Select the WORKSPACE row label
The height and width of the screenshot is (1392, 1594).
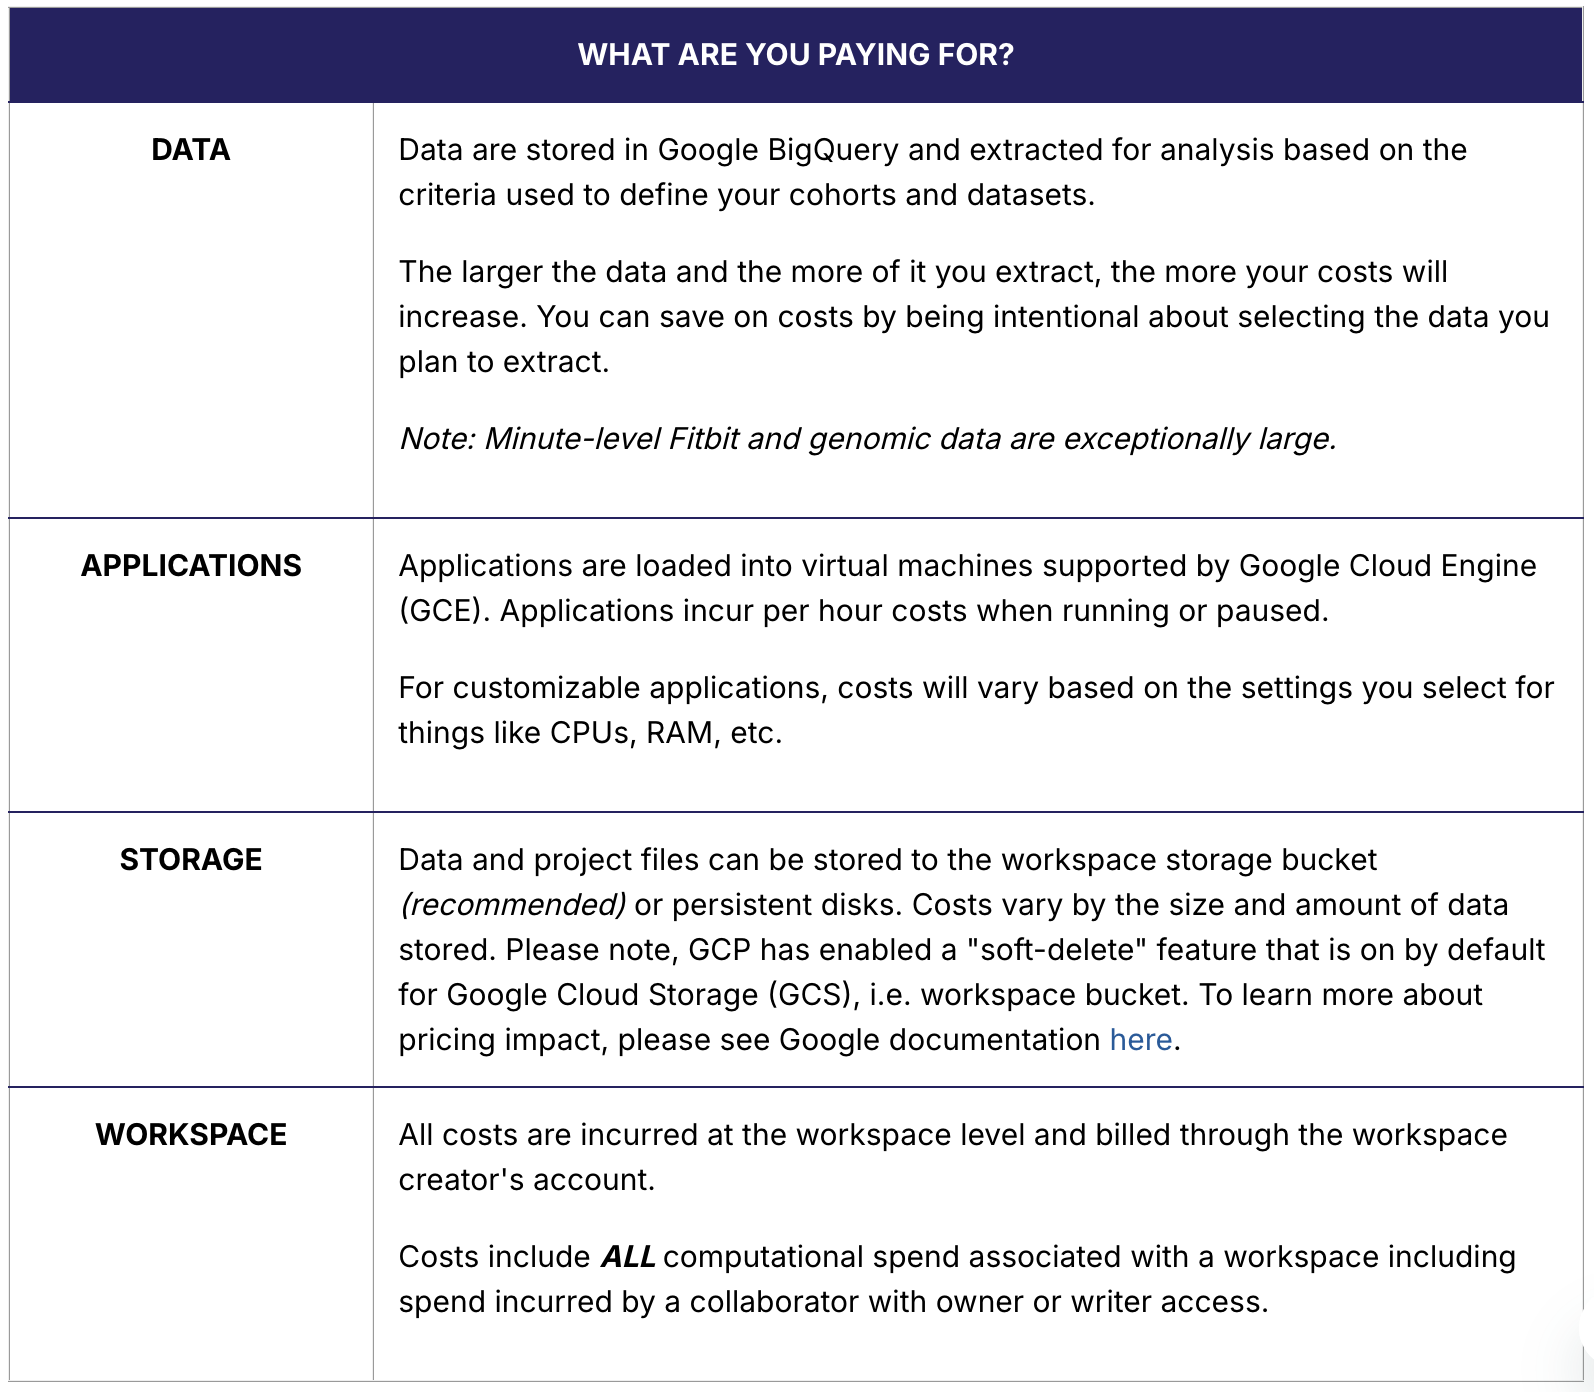tap(191, 1135)
